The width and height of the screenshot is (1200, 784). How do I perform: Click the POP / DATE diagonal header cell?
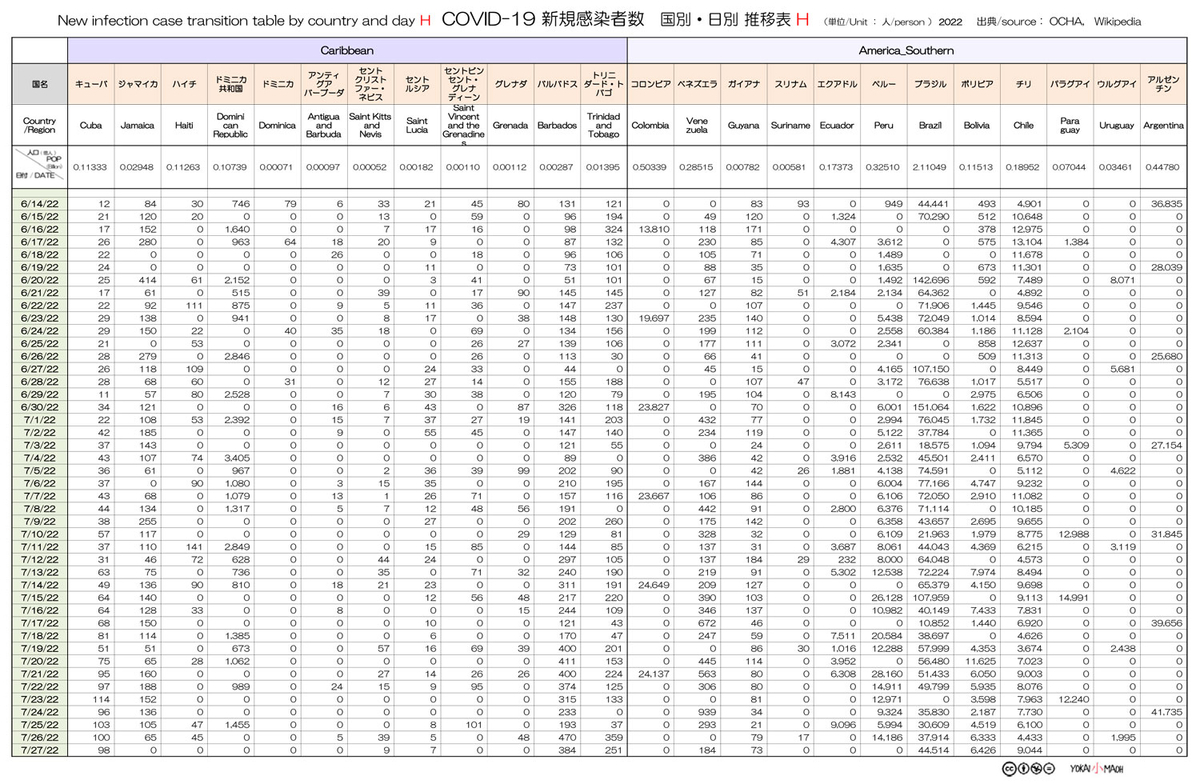40,166
